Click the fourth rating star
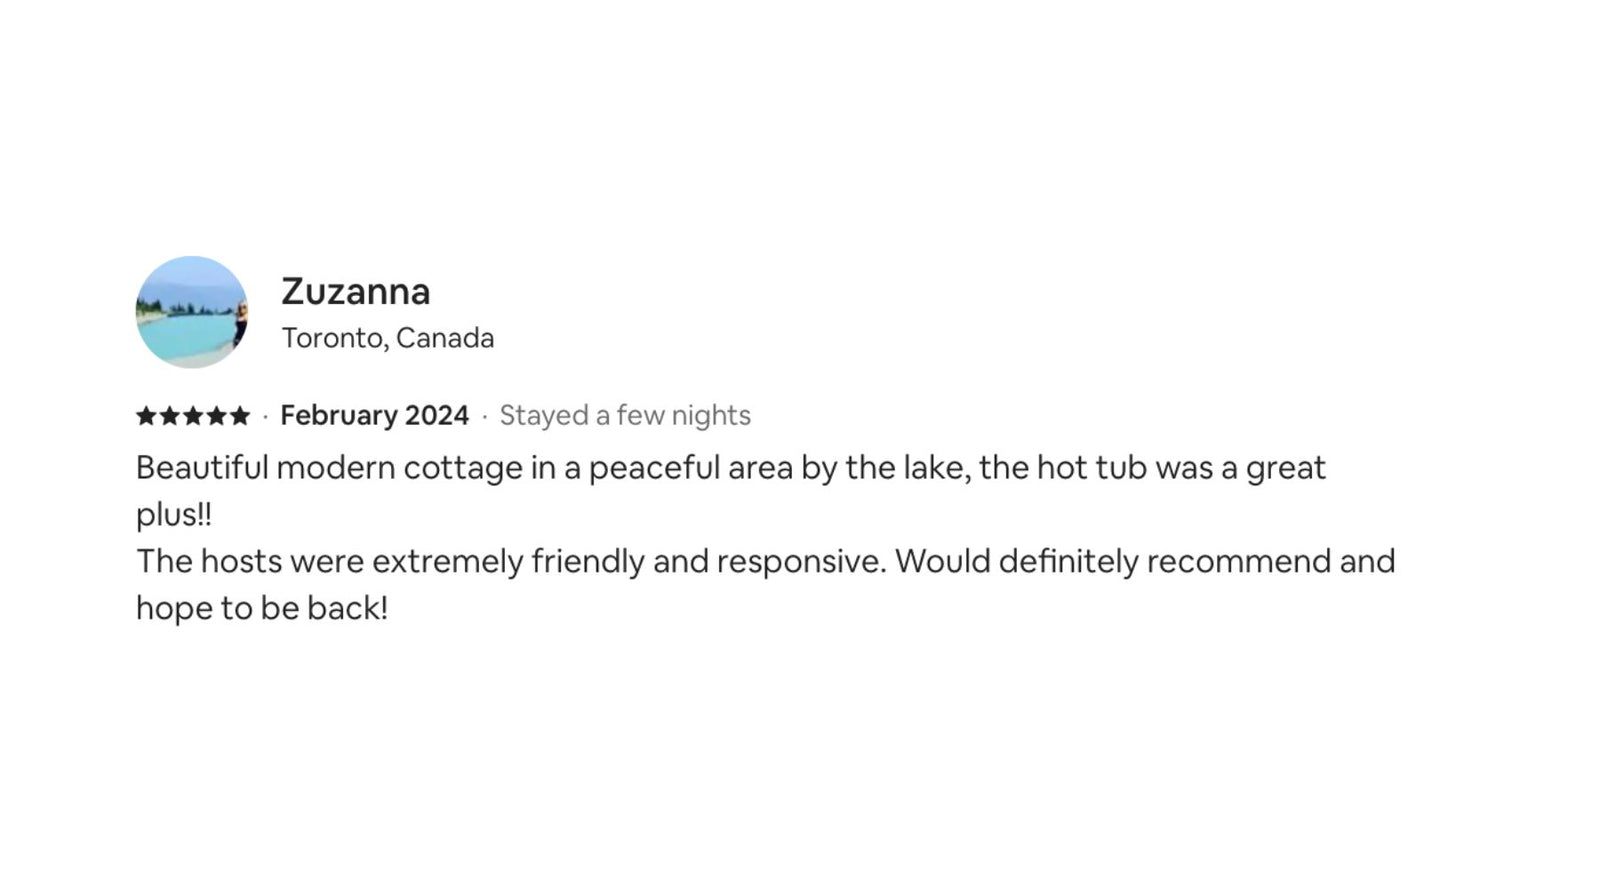The height and width of the screenshot is (889, 1600). (x=216, y=416)
